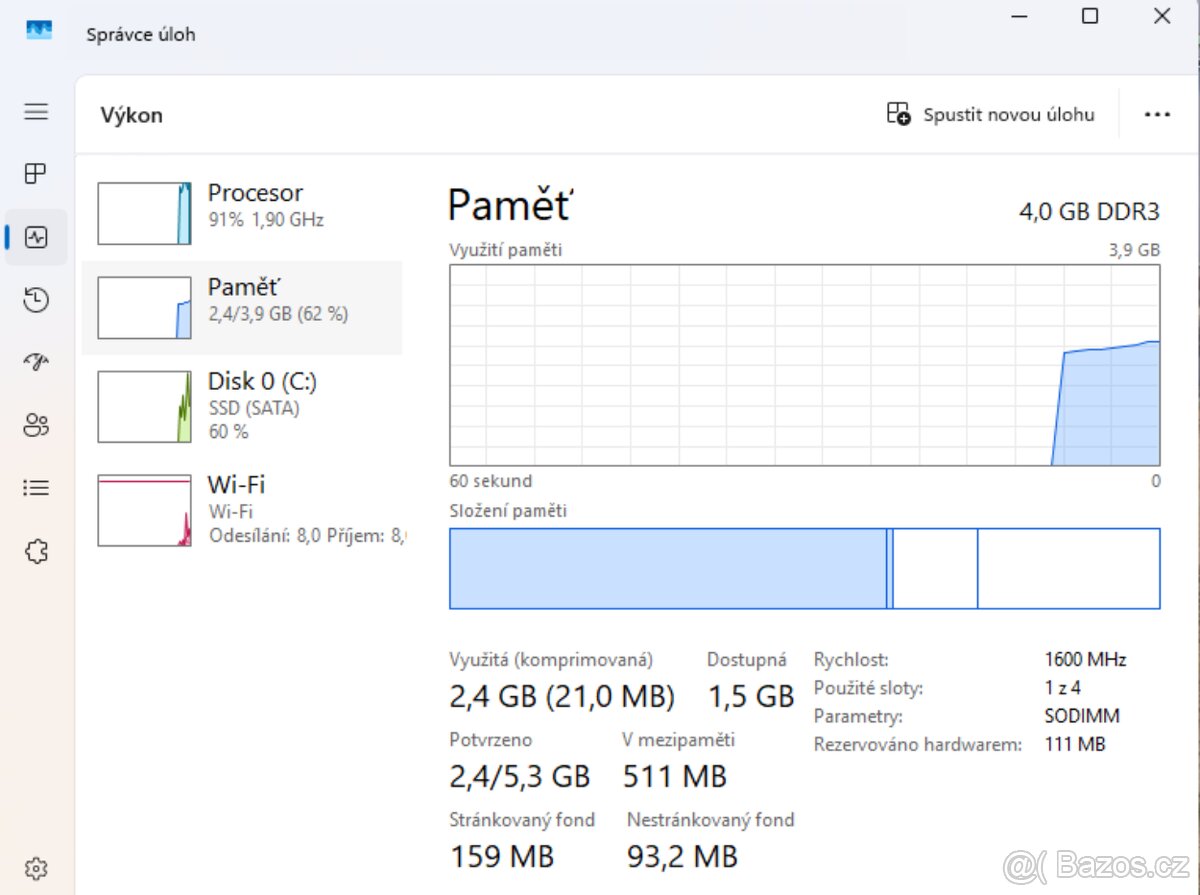The height and width of the screenshot is (895, 1200).
Task: Click Spustit novou úlohu button
Action: (991, 115)
